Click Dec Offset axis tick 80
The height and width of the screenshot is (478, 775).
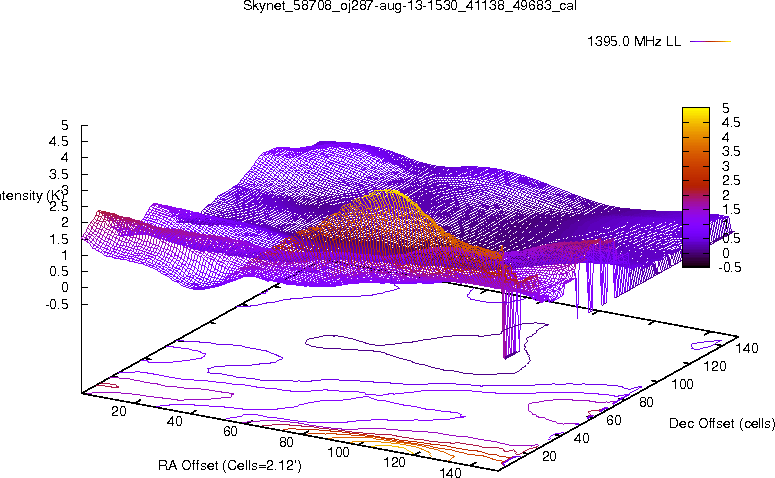click(646, 402)
